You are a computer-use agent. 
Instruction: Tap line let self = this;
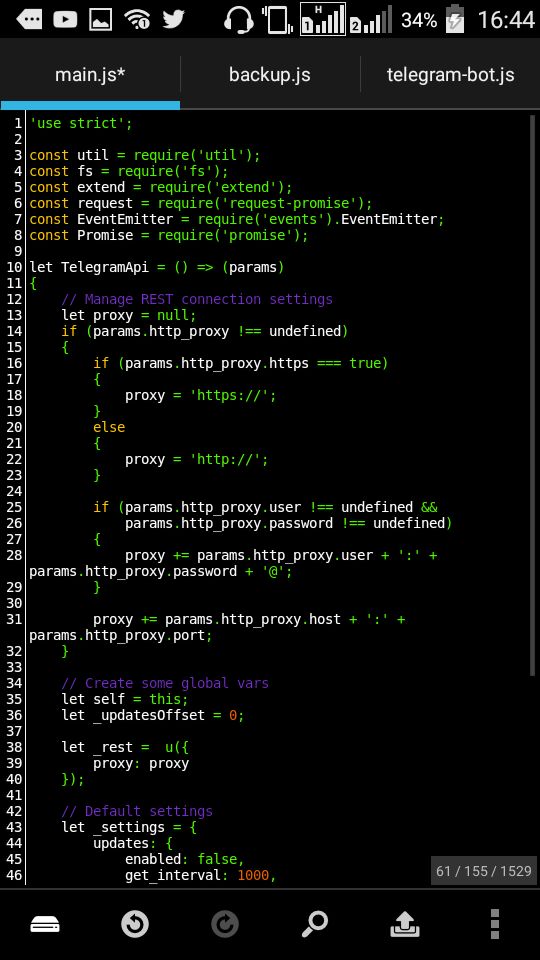(x=125, y=699)
